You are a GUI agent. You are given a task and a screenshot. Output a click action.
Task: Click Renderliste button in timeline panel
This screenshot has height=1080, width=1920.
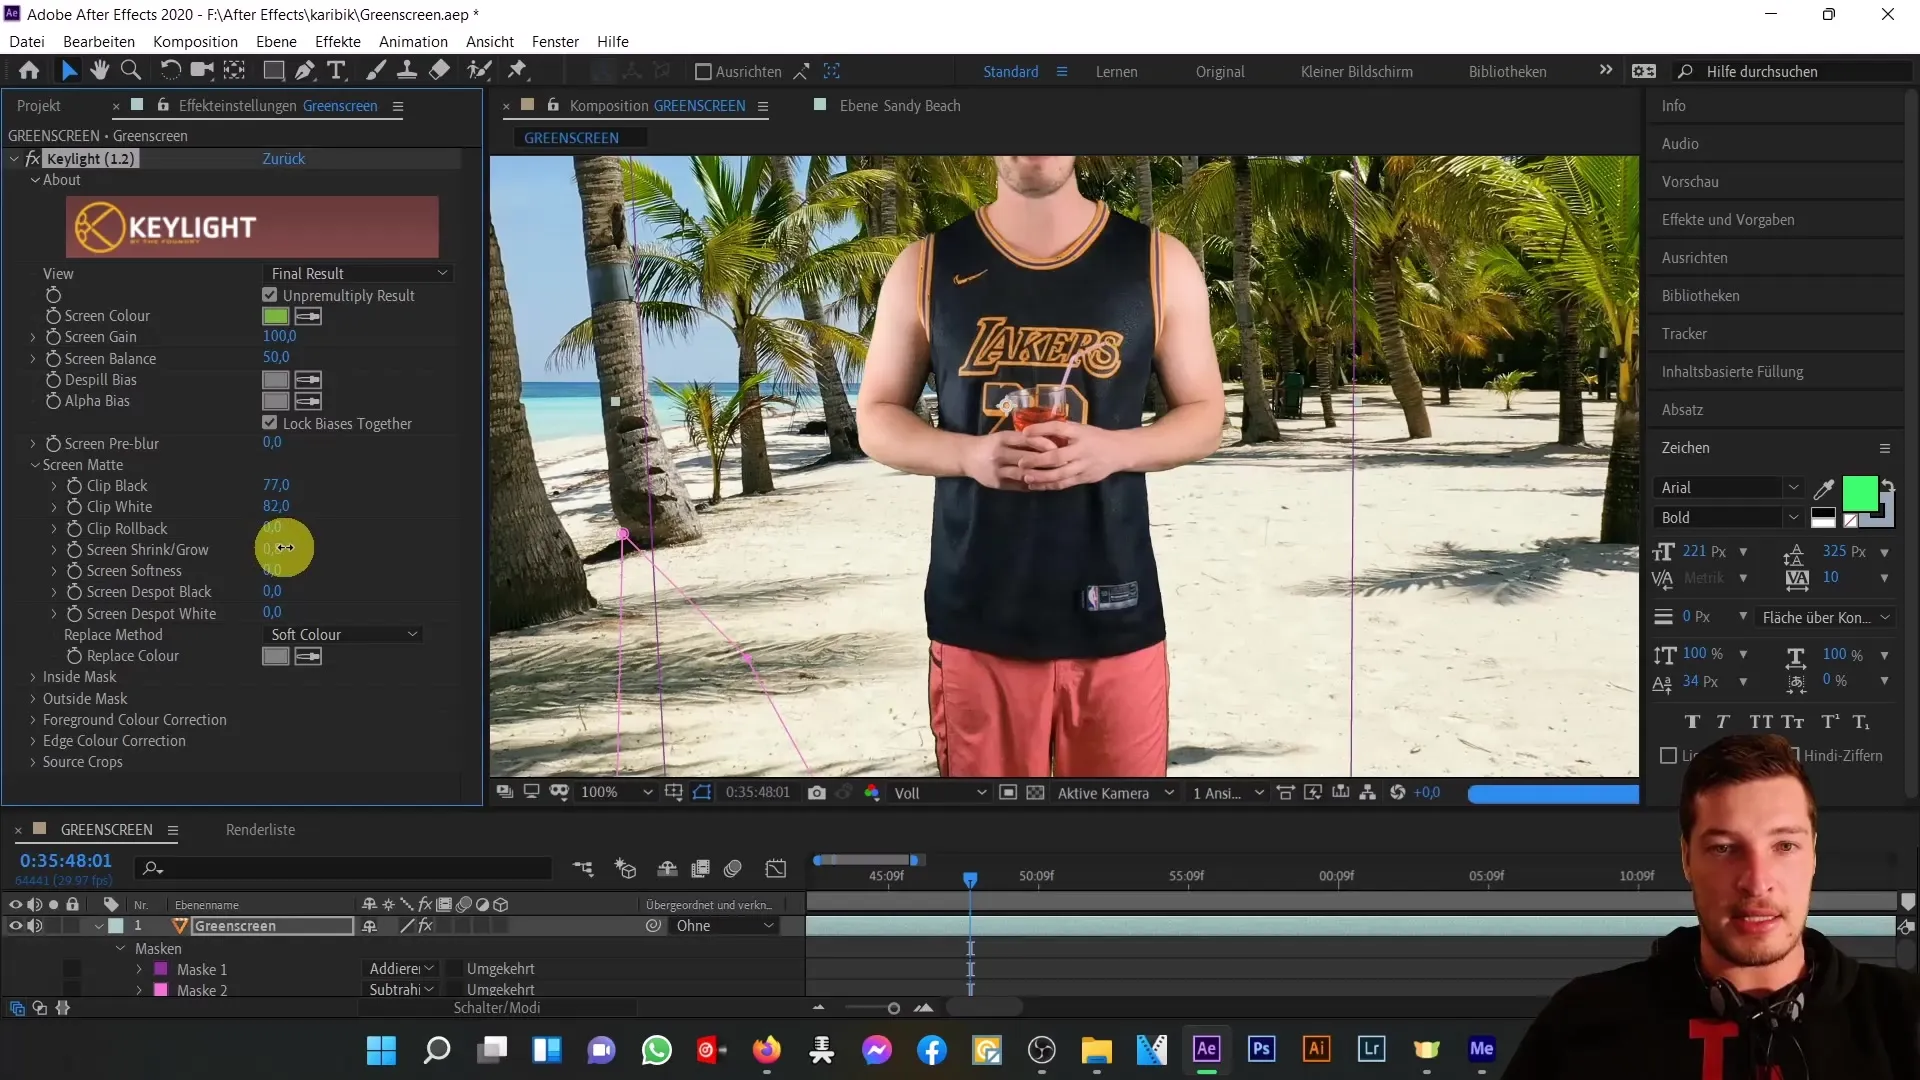point(260,828)
